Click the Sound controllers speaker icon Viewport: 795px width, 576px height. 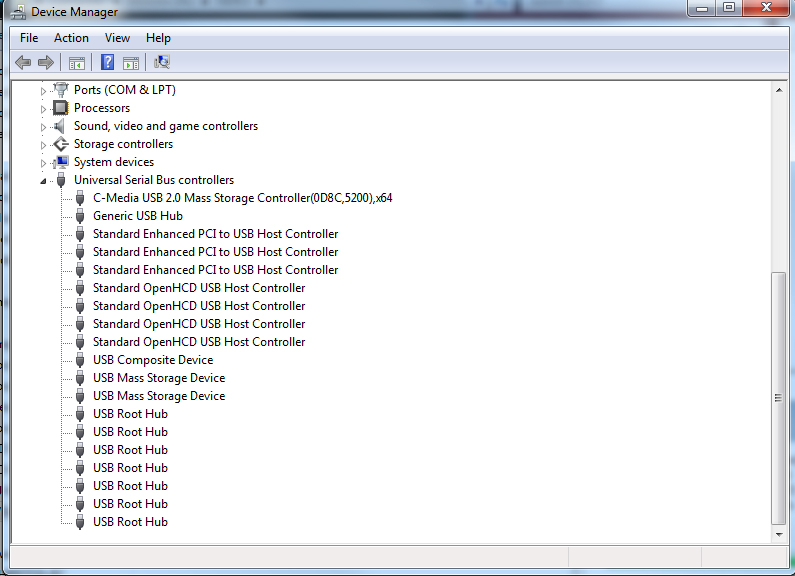click(60, 126)
